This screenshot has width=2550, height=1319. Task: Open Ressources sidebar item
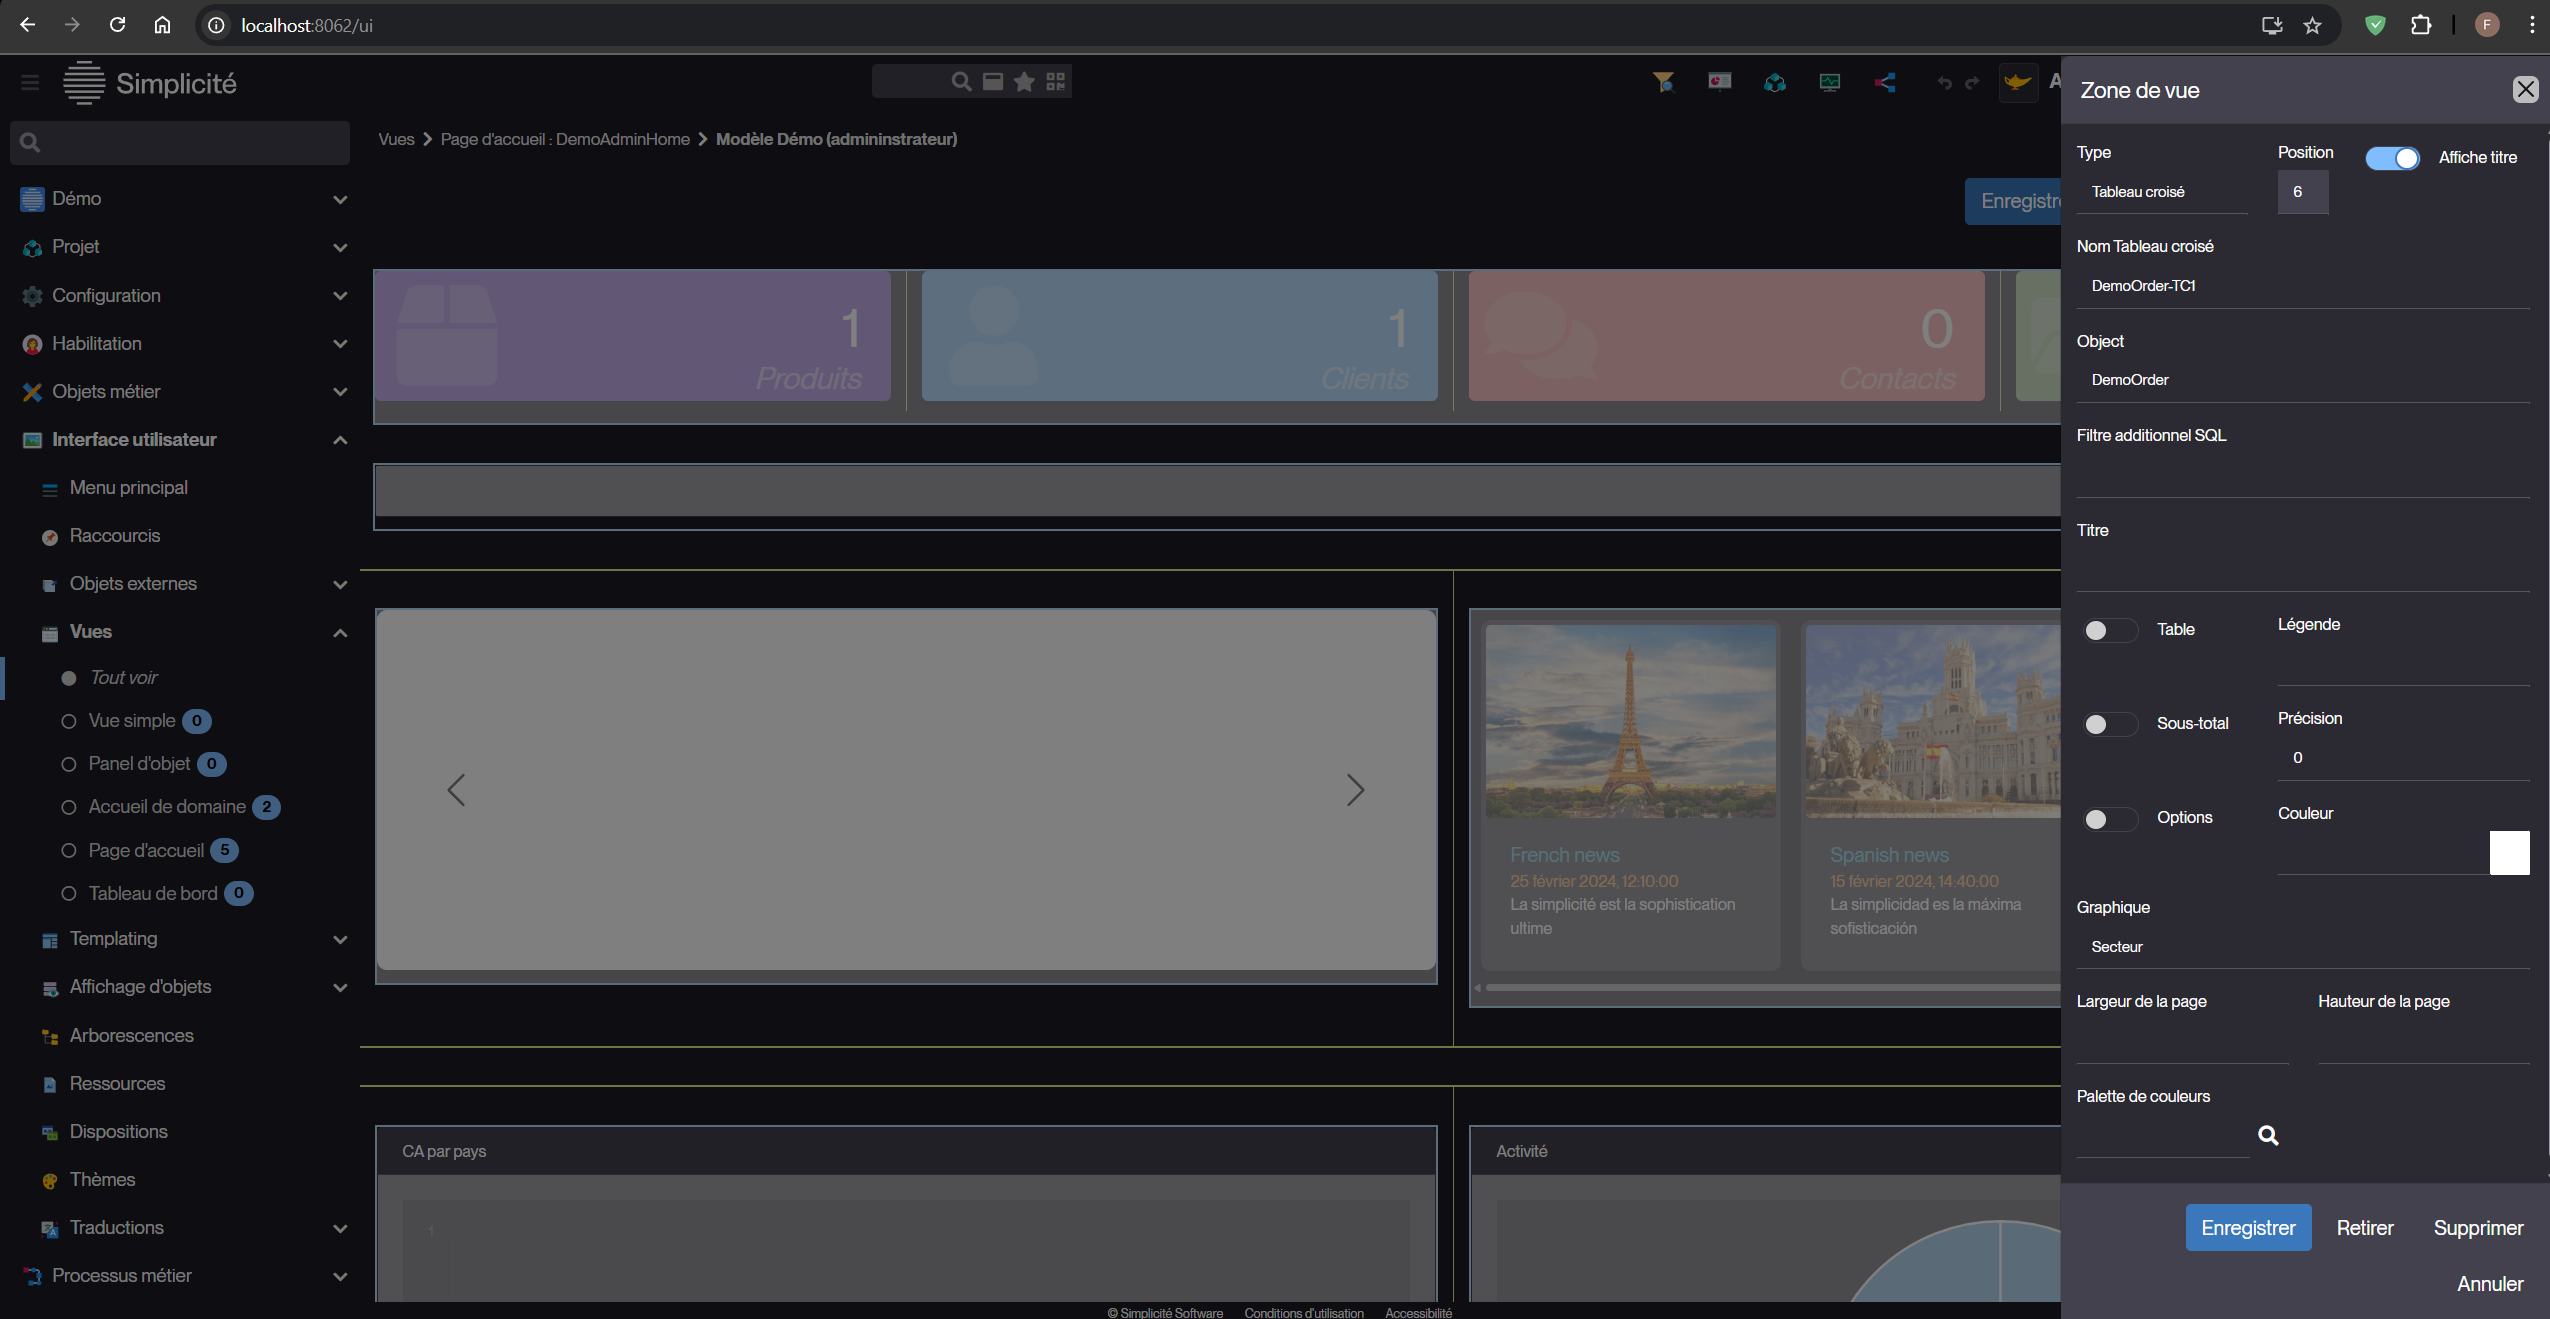pyautogui.click(x=117, y=1083)
